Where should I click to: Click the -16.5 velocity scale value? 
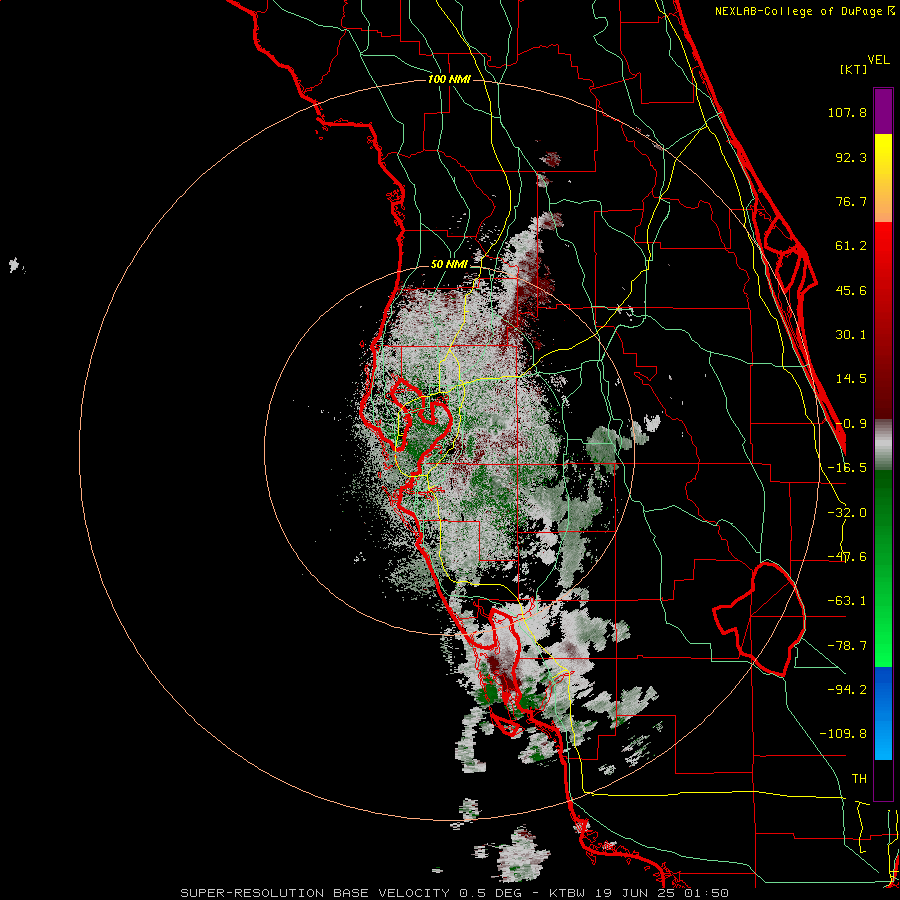tap(847, 468)
